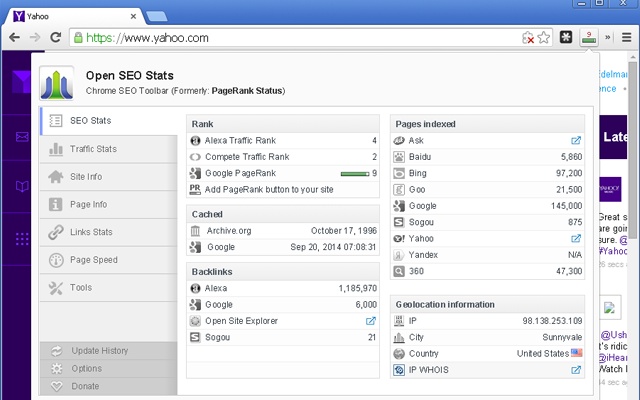Open the Traffic Stats section

(x=109, y=149)
